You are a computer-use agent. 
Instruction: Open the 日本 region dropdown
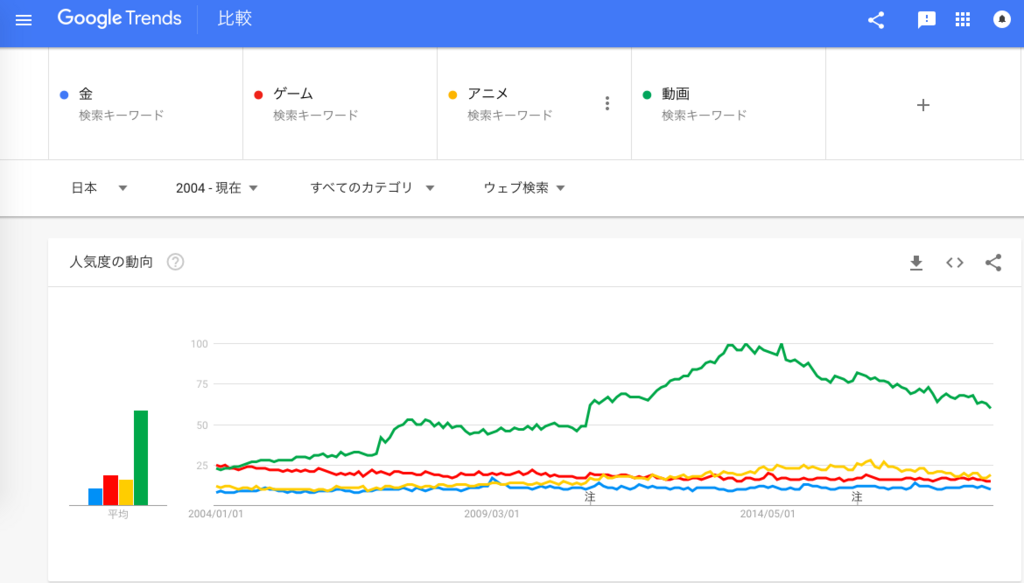pyautogui.click(x=98, y=187)
